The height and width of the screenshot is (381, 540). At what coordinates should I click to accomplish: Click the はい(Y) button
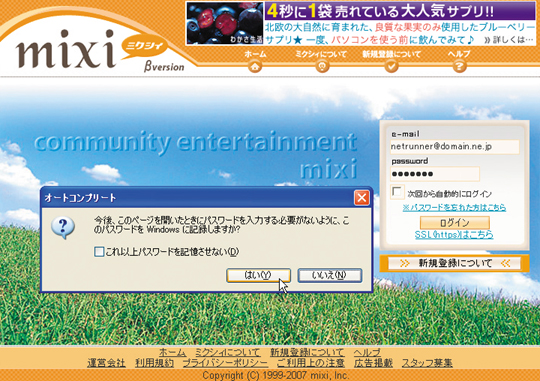pyautogui.click(x=258, y=275)
